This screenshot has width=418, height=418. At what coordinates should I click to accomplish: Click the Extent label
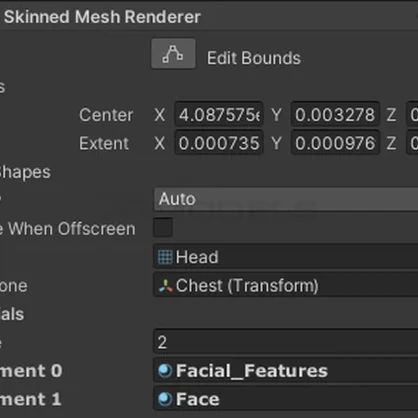pyautogui.click(x=104, y=144)
